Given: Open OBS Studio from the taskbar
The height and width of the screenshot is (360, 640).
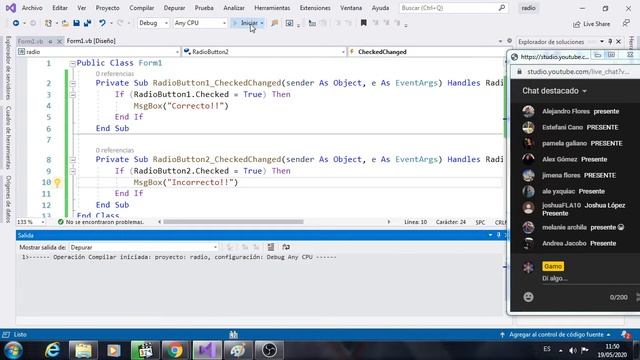Looking at the screenshot, I should (269, 350).
